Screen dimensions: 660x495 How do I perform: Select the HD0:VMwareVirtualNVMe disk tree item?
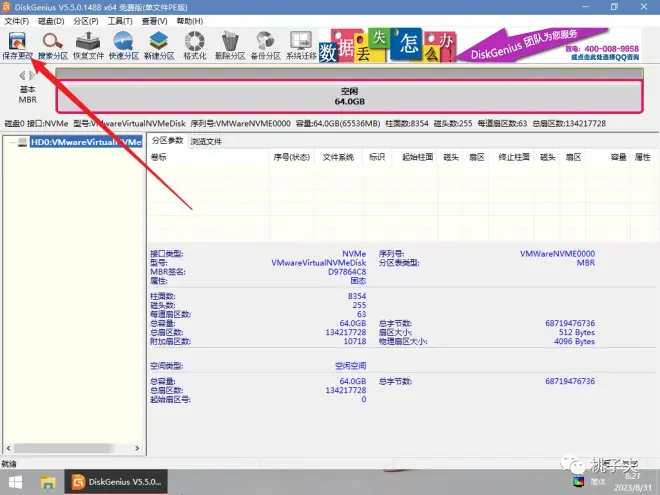86,142
